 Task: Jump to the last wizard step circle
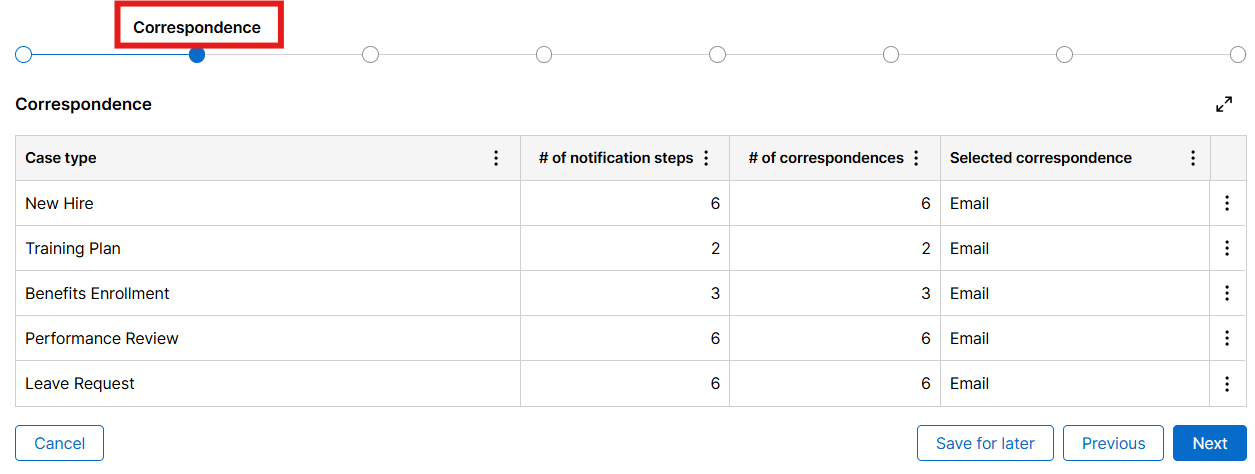(1238, 54)
